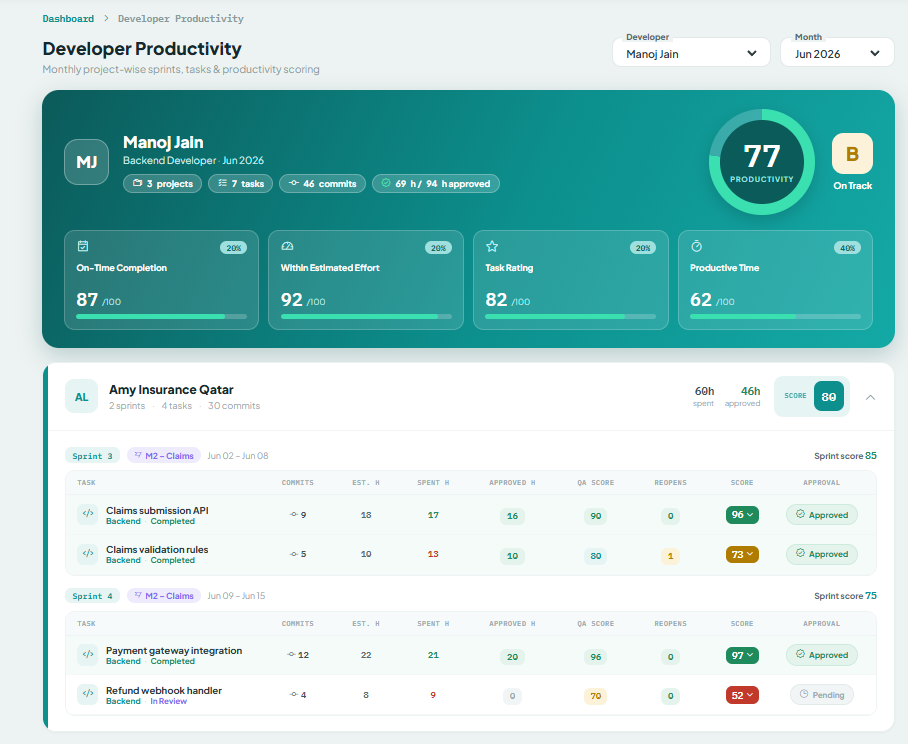Click the check icon in the approved-hours chip
Viewport: 908px width, 744px height.
coord(386,183)
